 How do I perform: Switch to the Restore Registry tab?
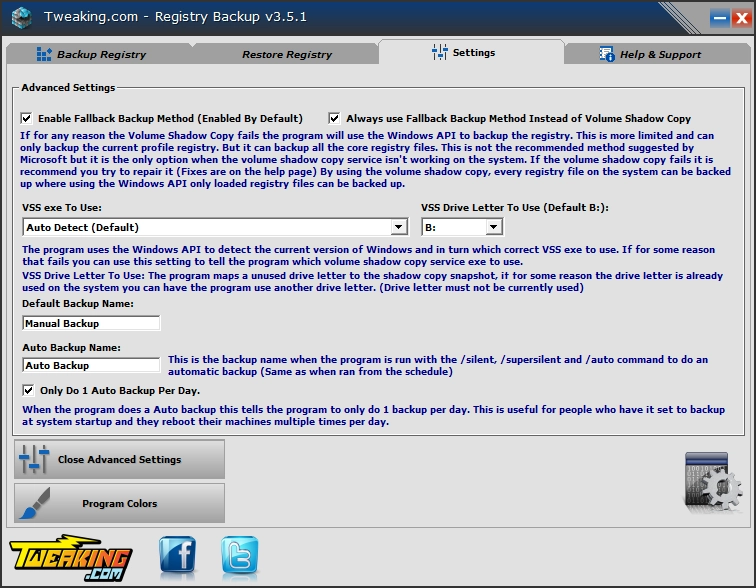[x=287, y=54]
